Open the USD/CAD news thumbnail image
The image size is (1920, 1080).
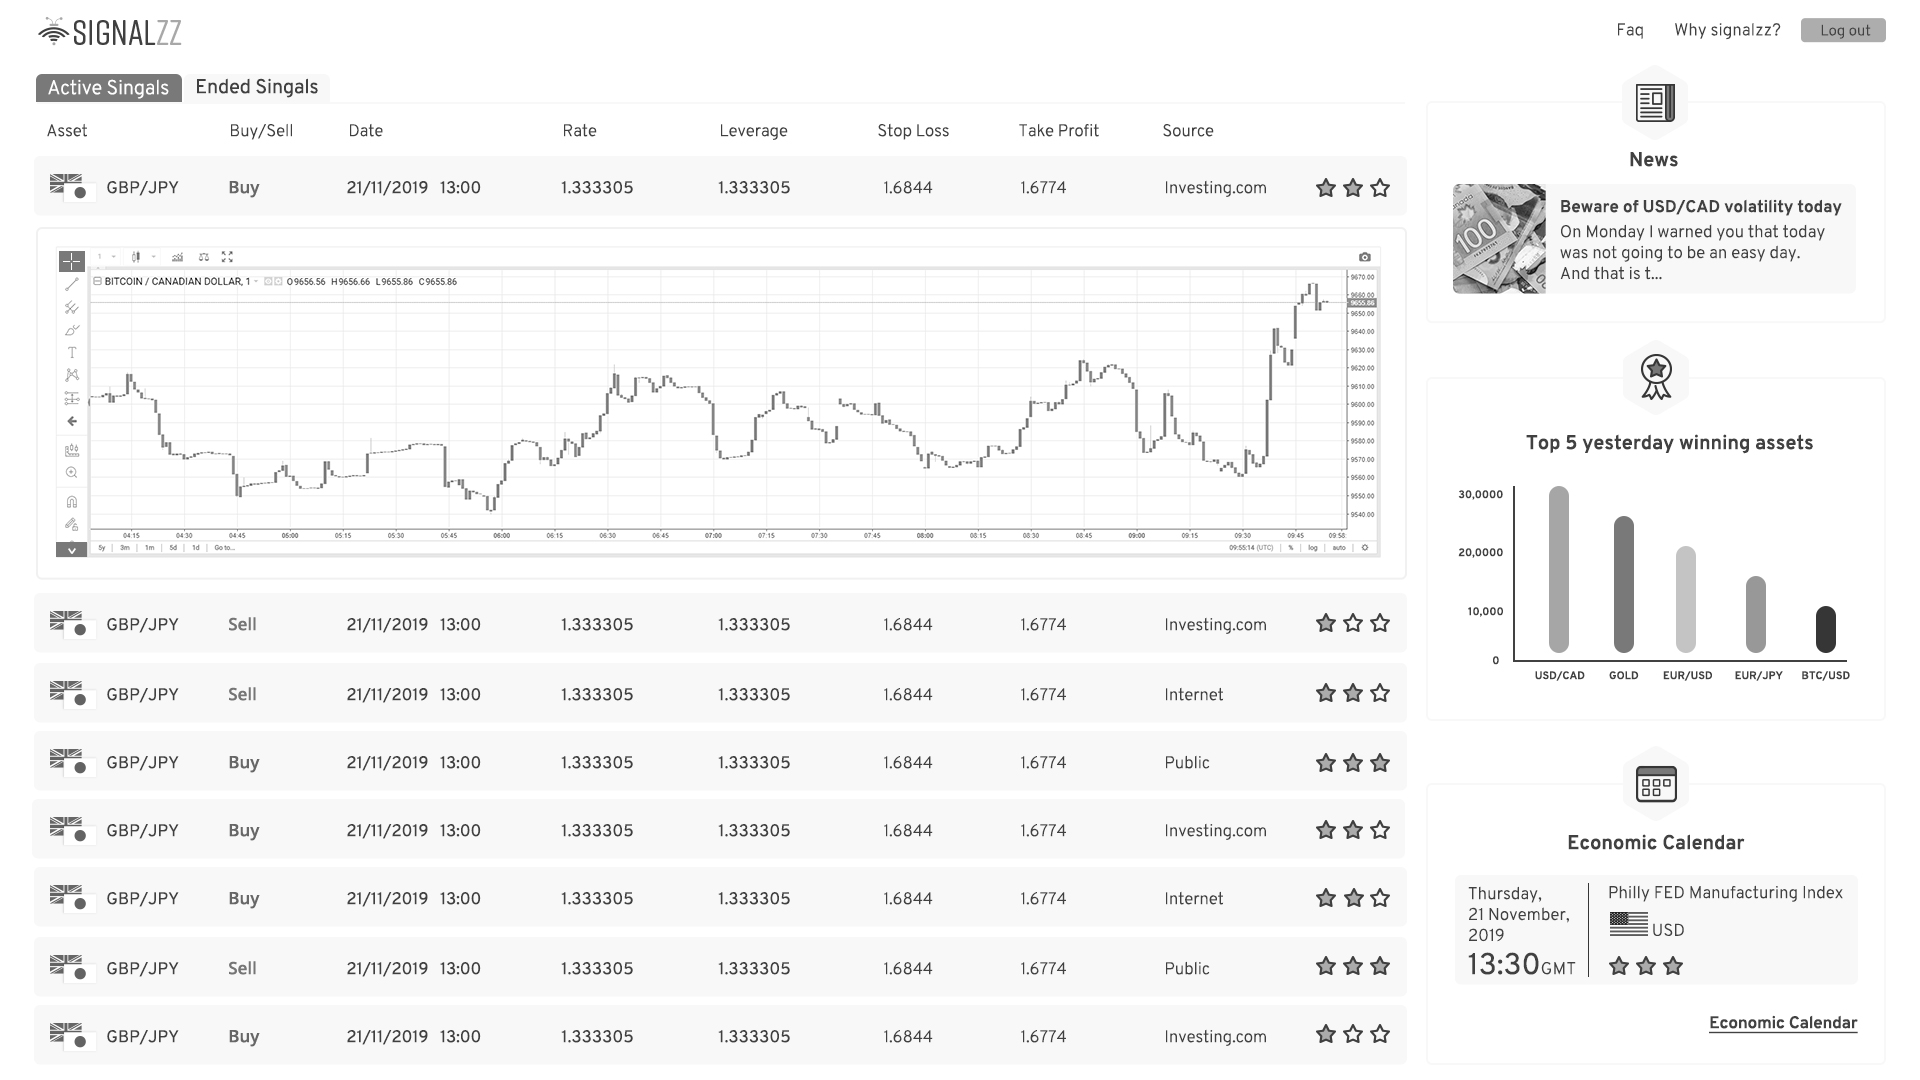coord(1498,238)
